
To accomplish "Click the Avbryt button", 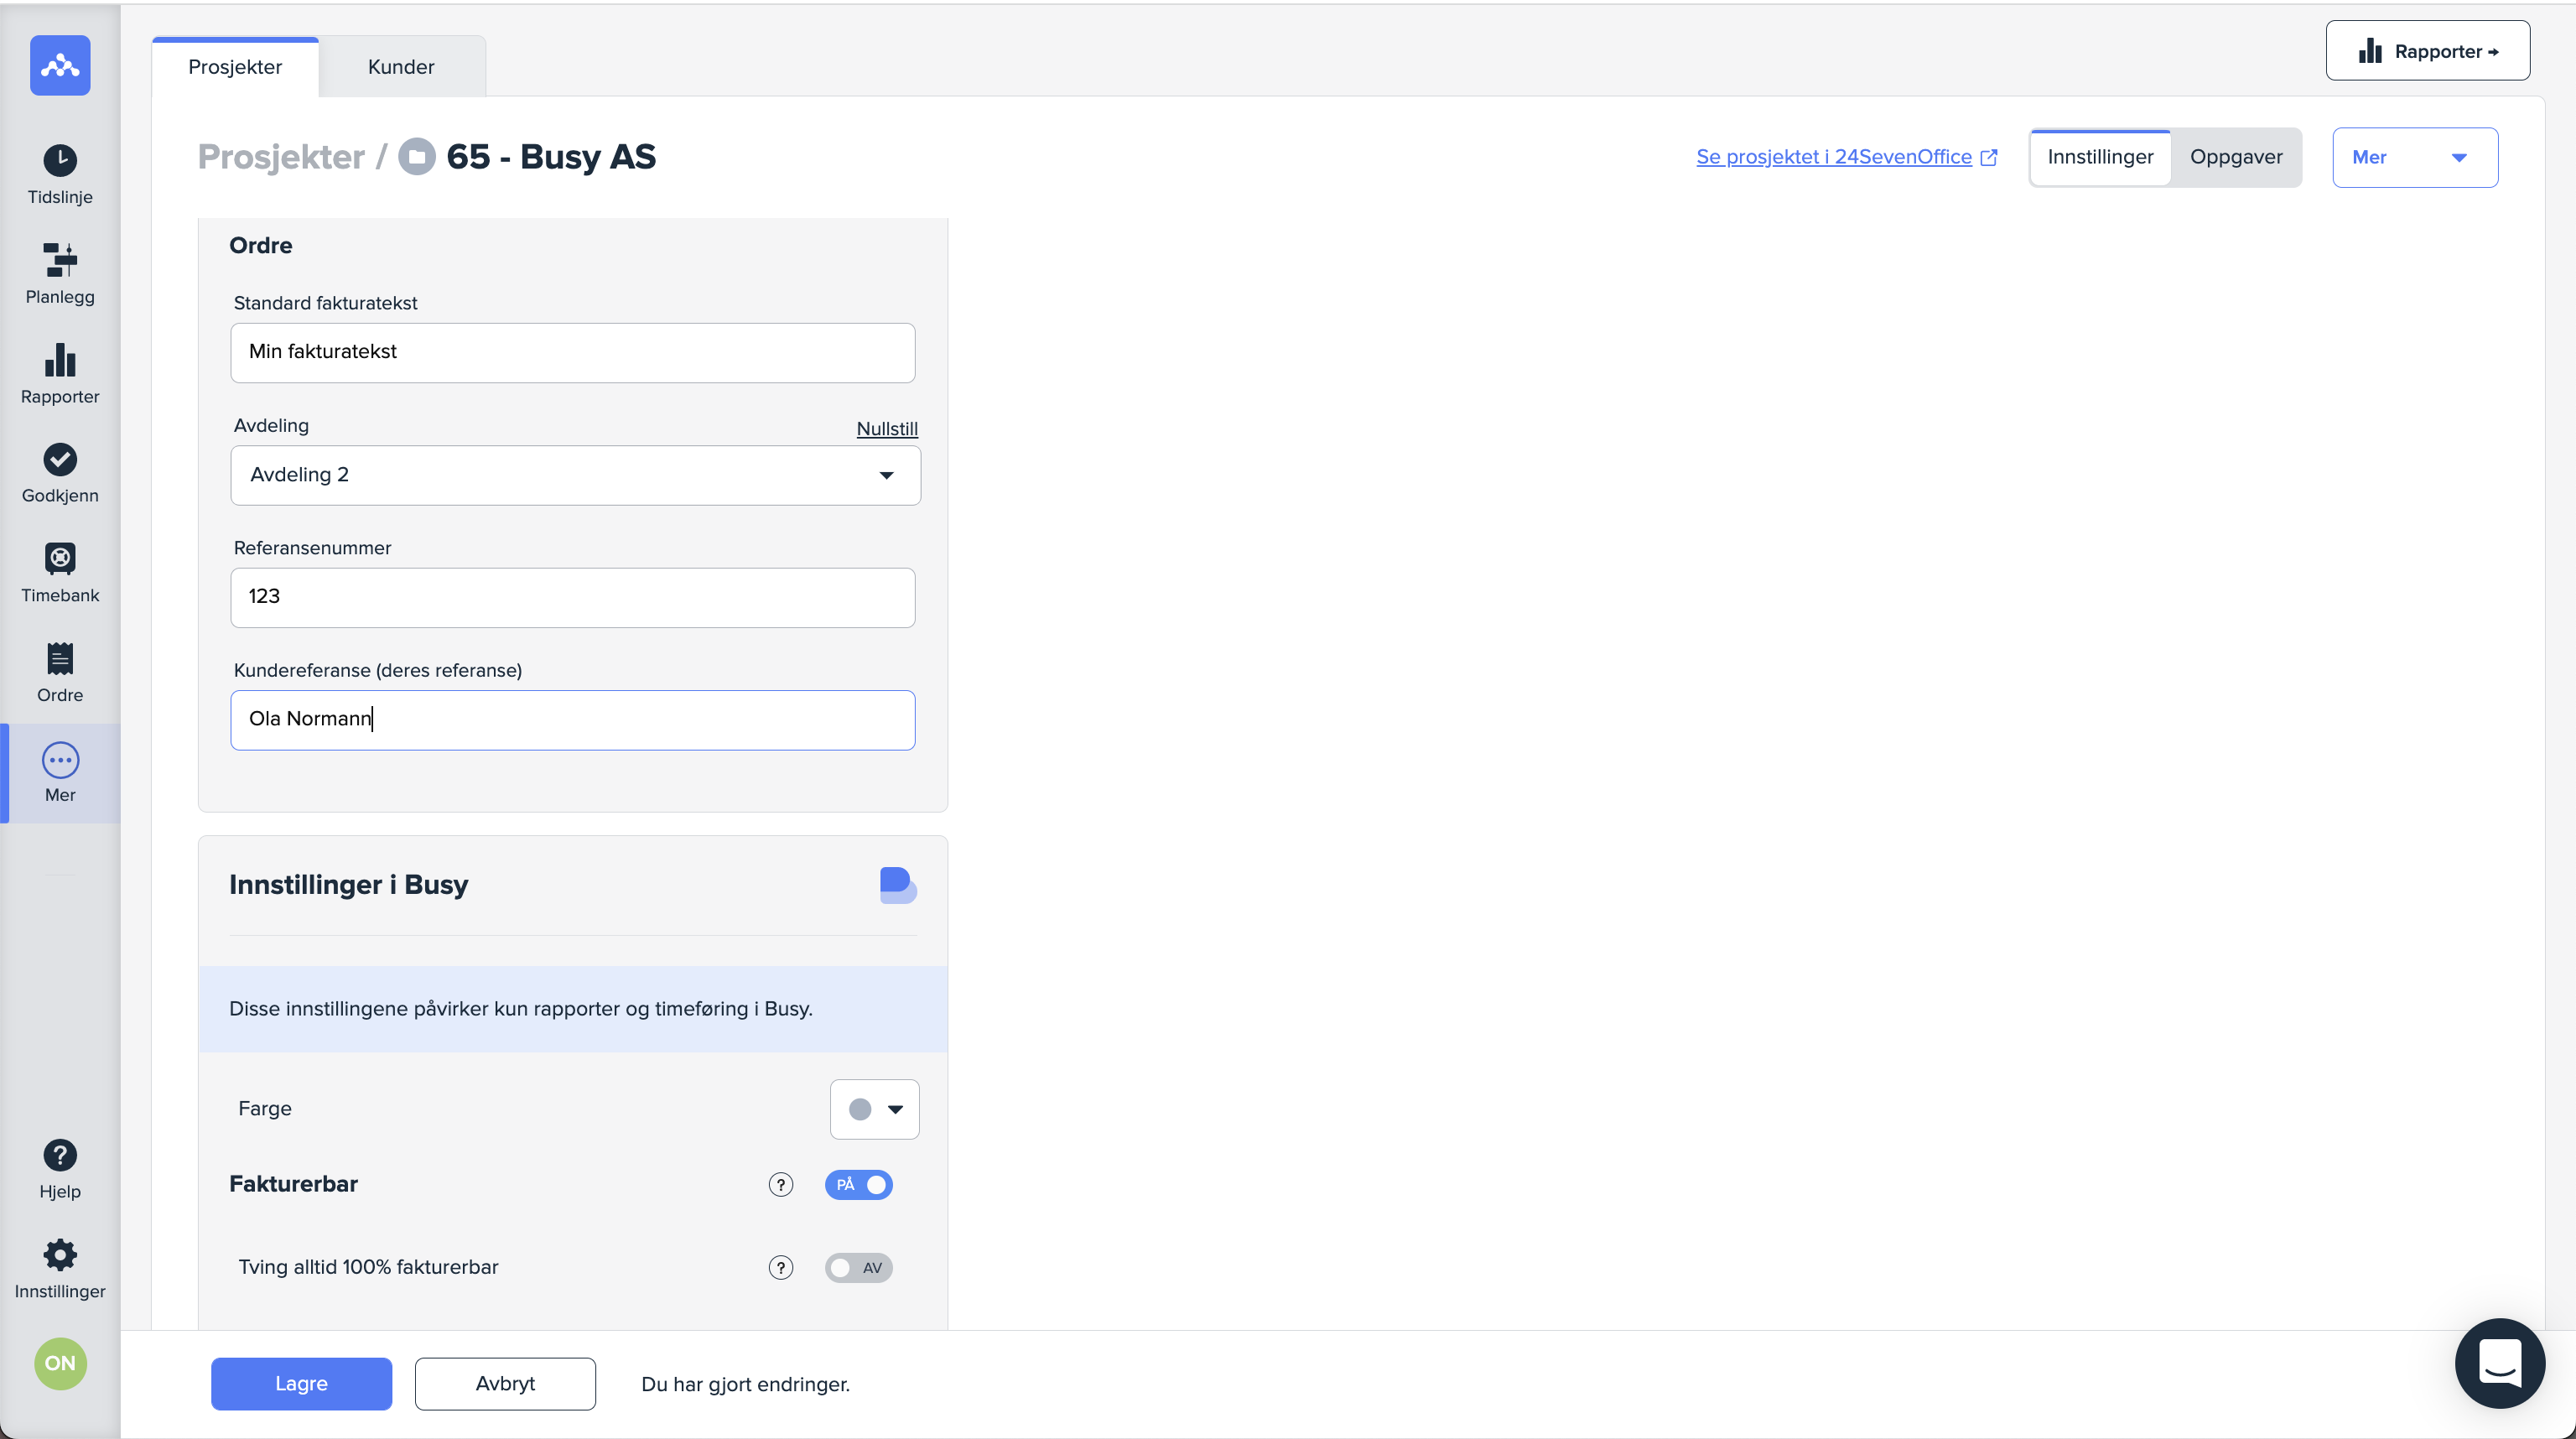I will pyautogui.click(x=505, y=1384).
